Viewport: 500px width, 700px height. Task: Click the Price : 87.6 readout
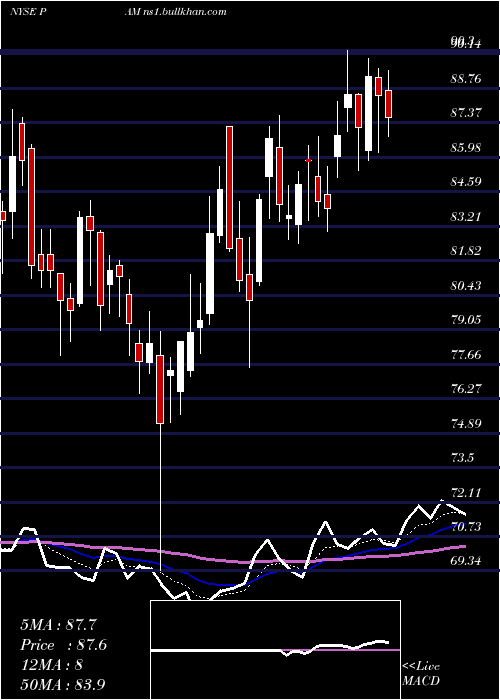(x=63, y=645)
